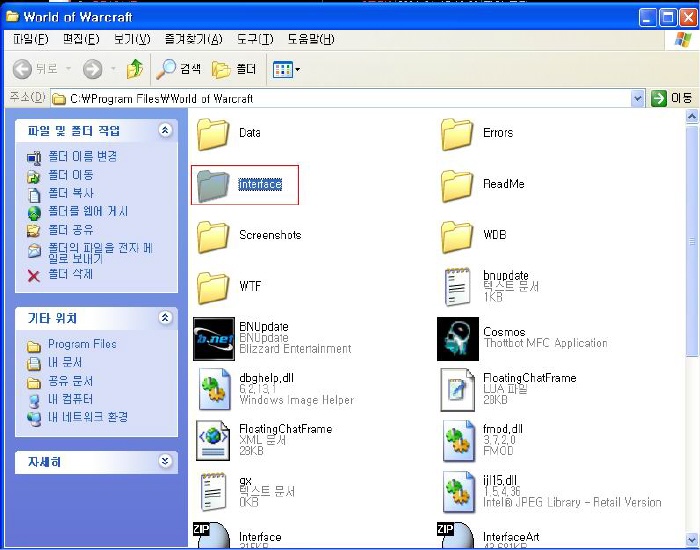Click the 이동 go button
Screen dimensions: 700x550
(672, 98)
